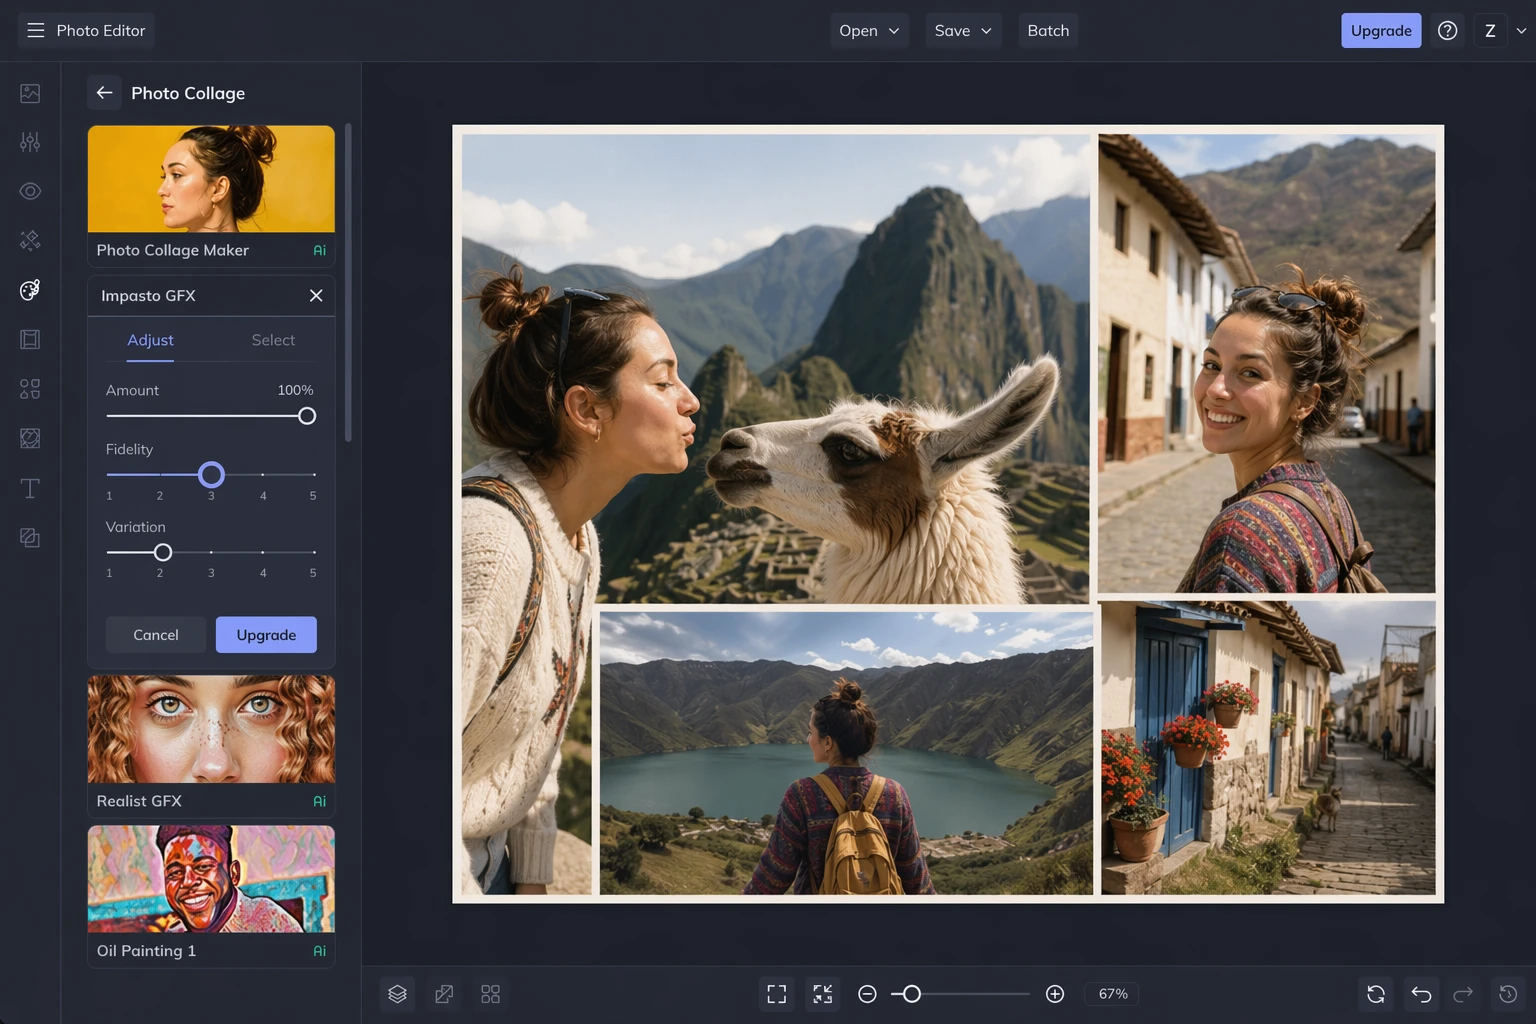Select the Edit sliders sidebar icon
The width and height of the screenshot is (1536, 1024).
pyautogui.click(x=30, y=142)
